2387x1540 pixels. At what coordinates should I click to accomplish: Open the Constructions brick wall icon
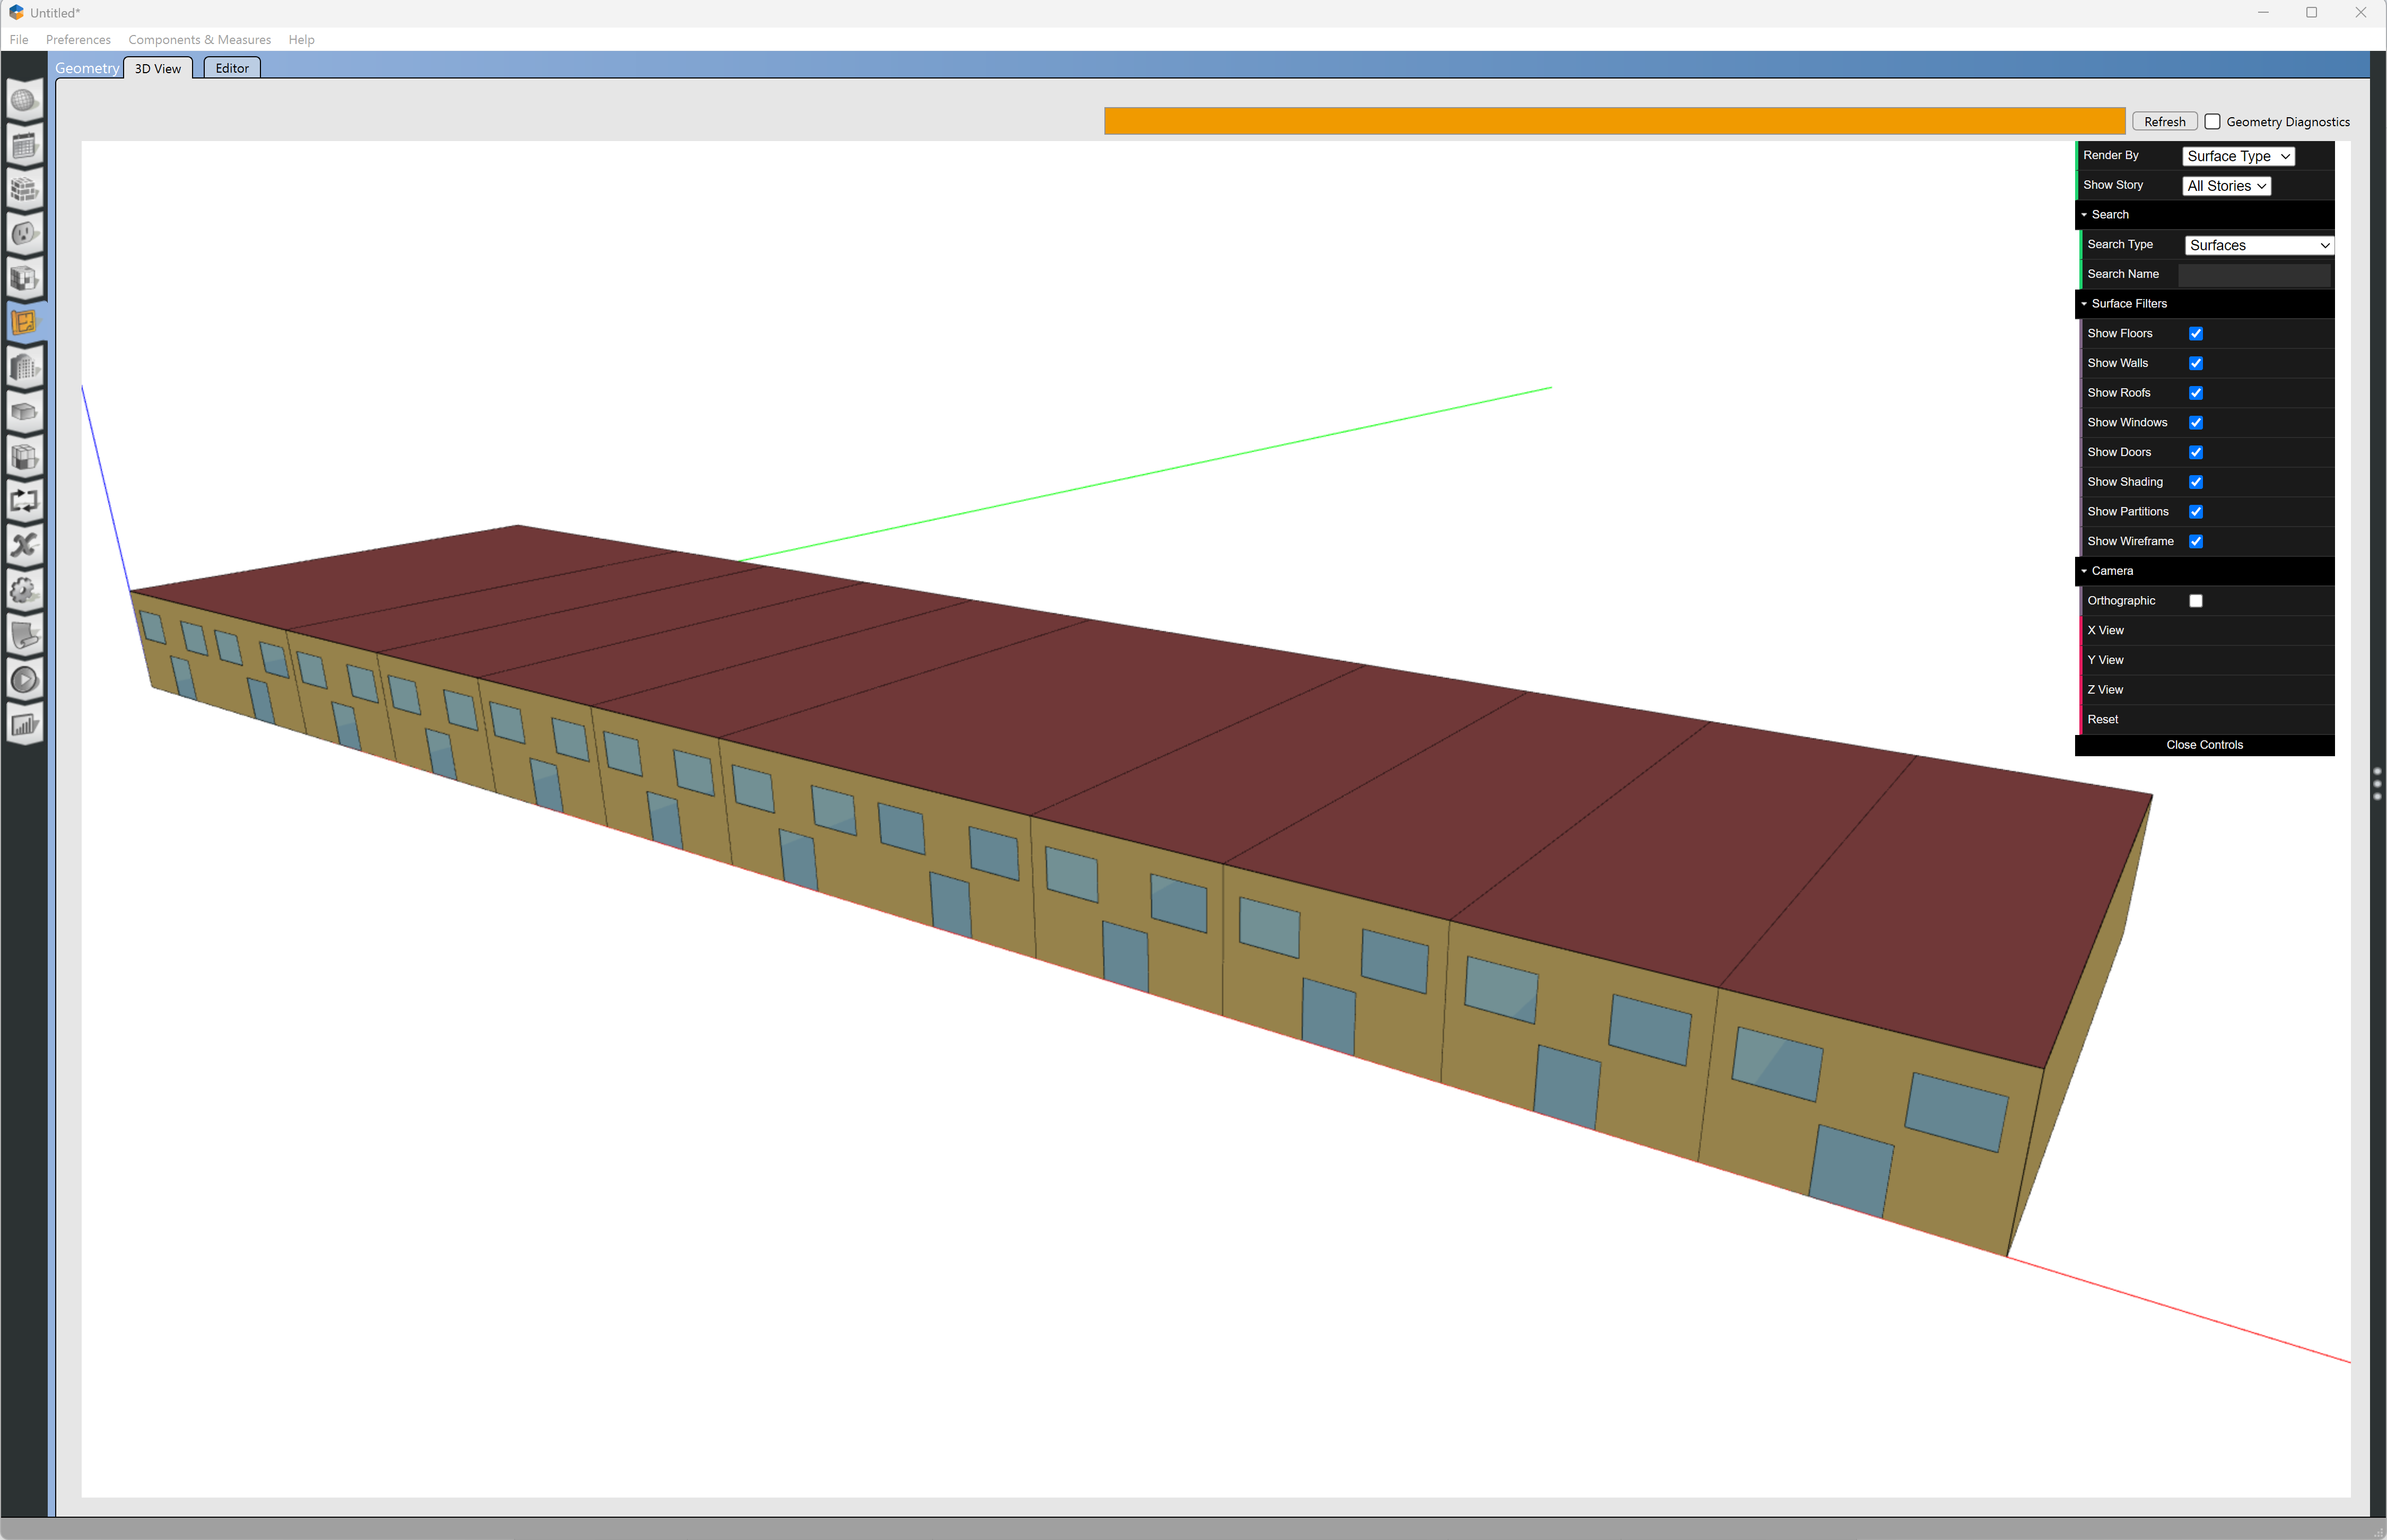tap(24, 189)
